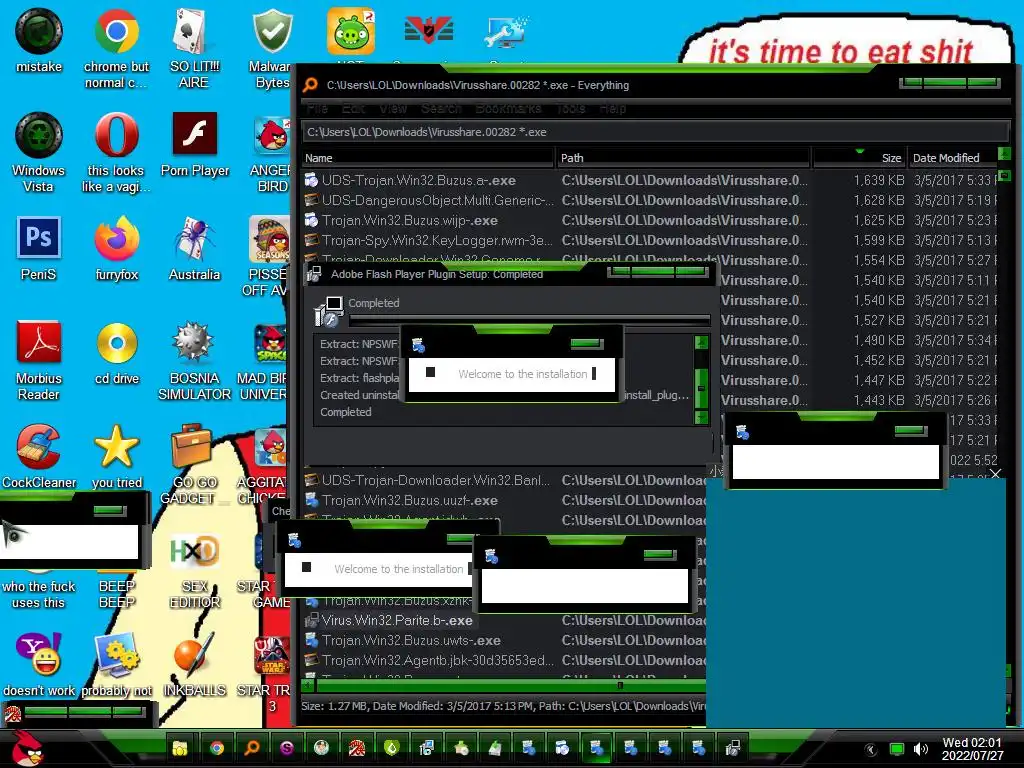1024x768 pixels.
Task: Open the Bookmarks menu in Everything
Action: coord(508,108)
